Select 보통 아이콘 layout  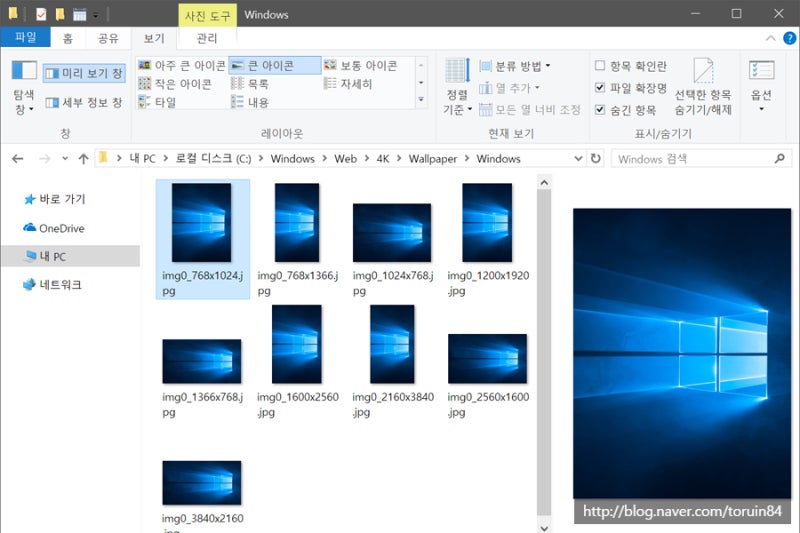tap(361, 65)
